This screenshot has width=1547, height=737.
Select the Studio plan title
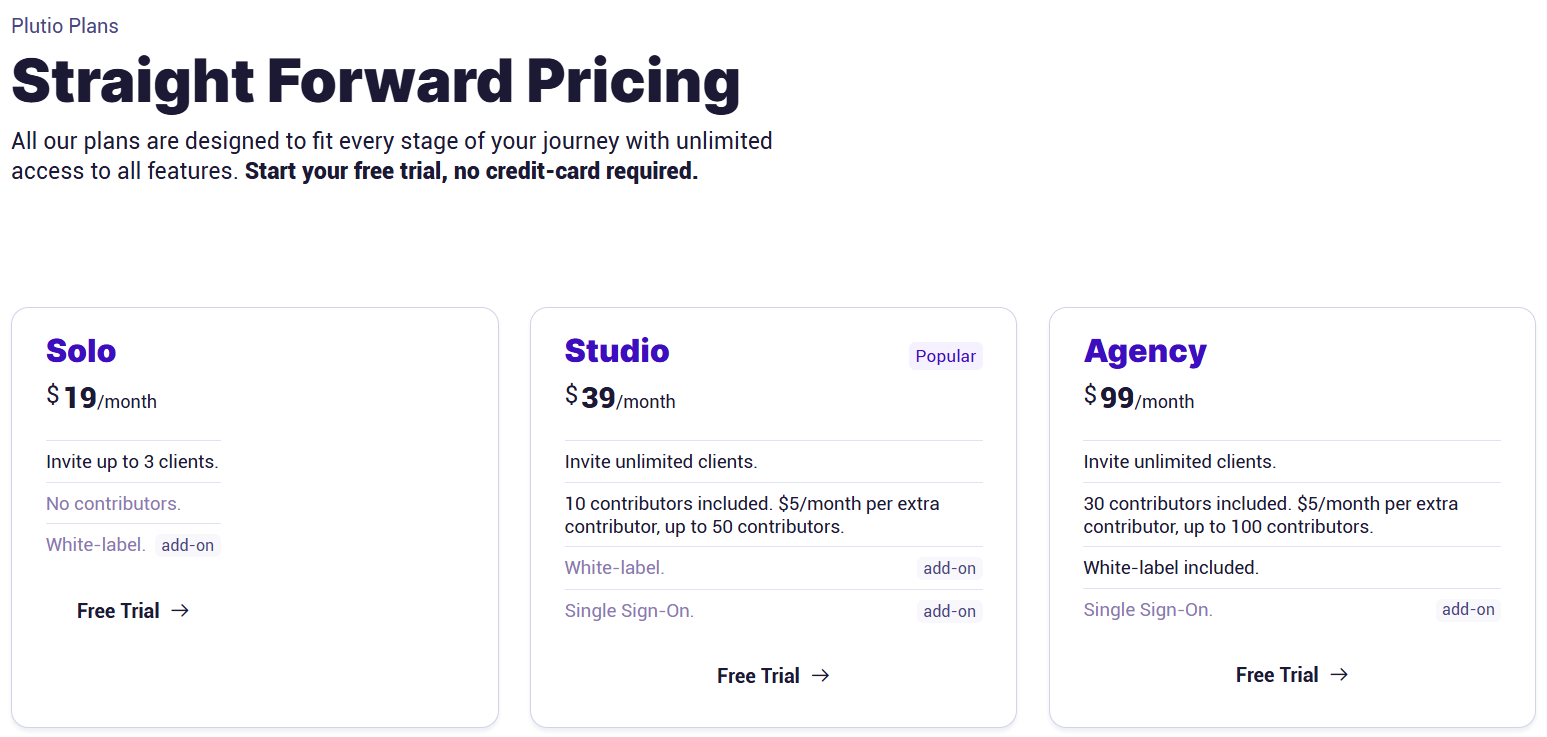tap(617, 351)
